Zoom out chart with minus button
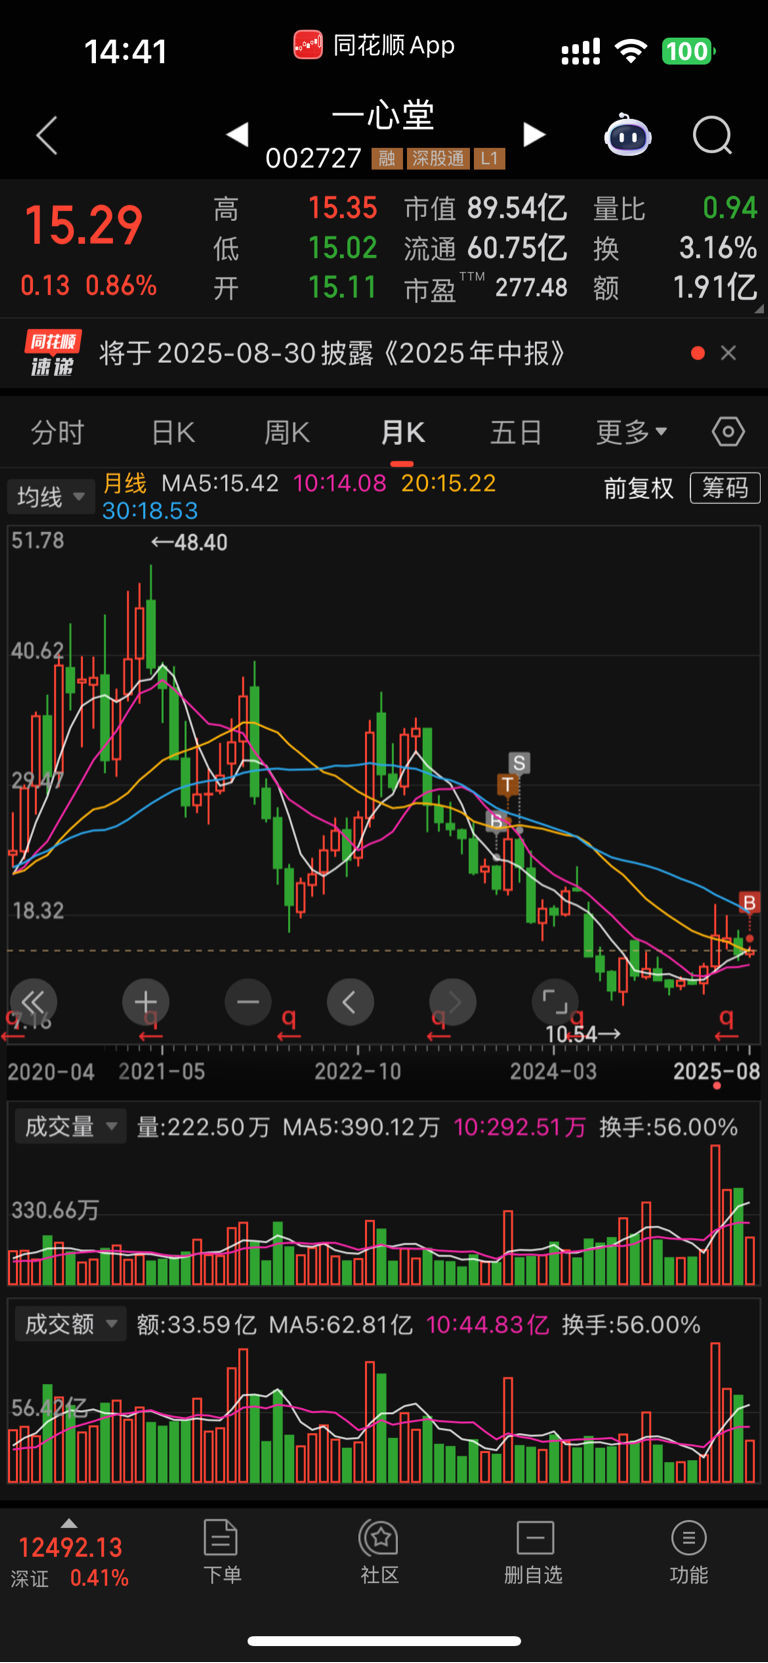The image size is (768, 1663). pyautogui.click(x=248, y=1002)
